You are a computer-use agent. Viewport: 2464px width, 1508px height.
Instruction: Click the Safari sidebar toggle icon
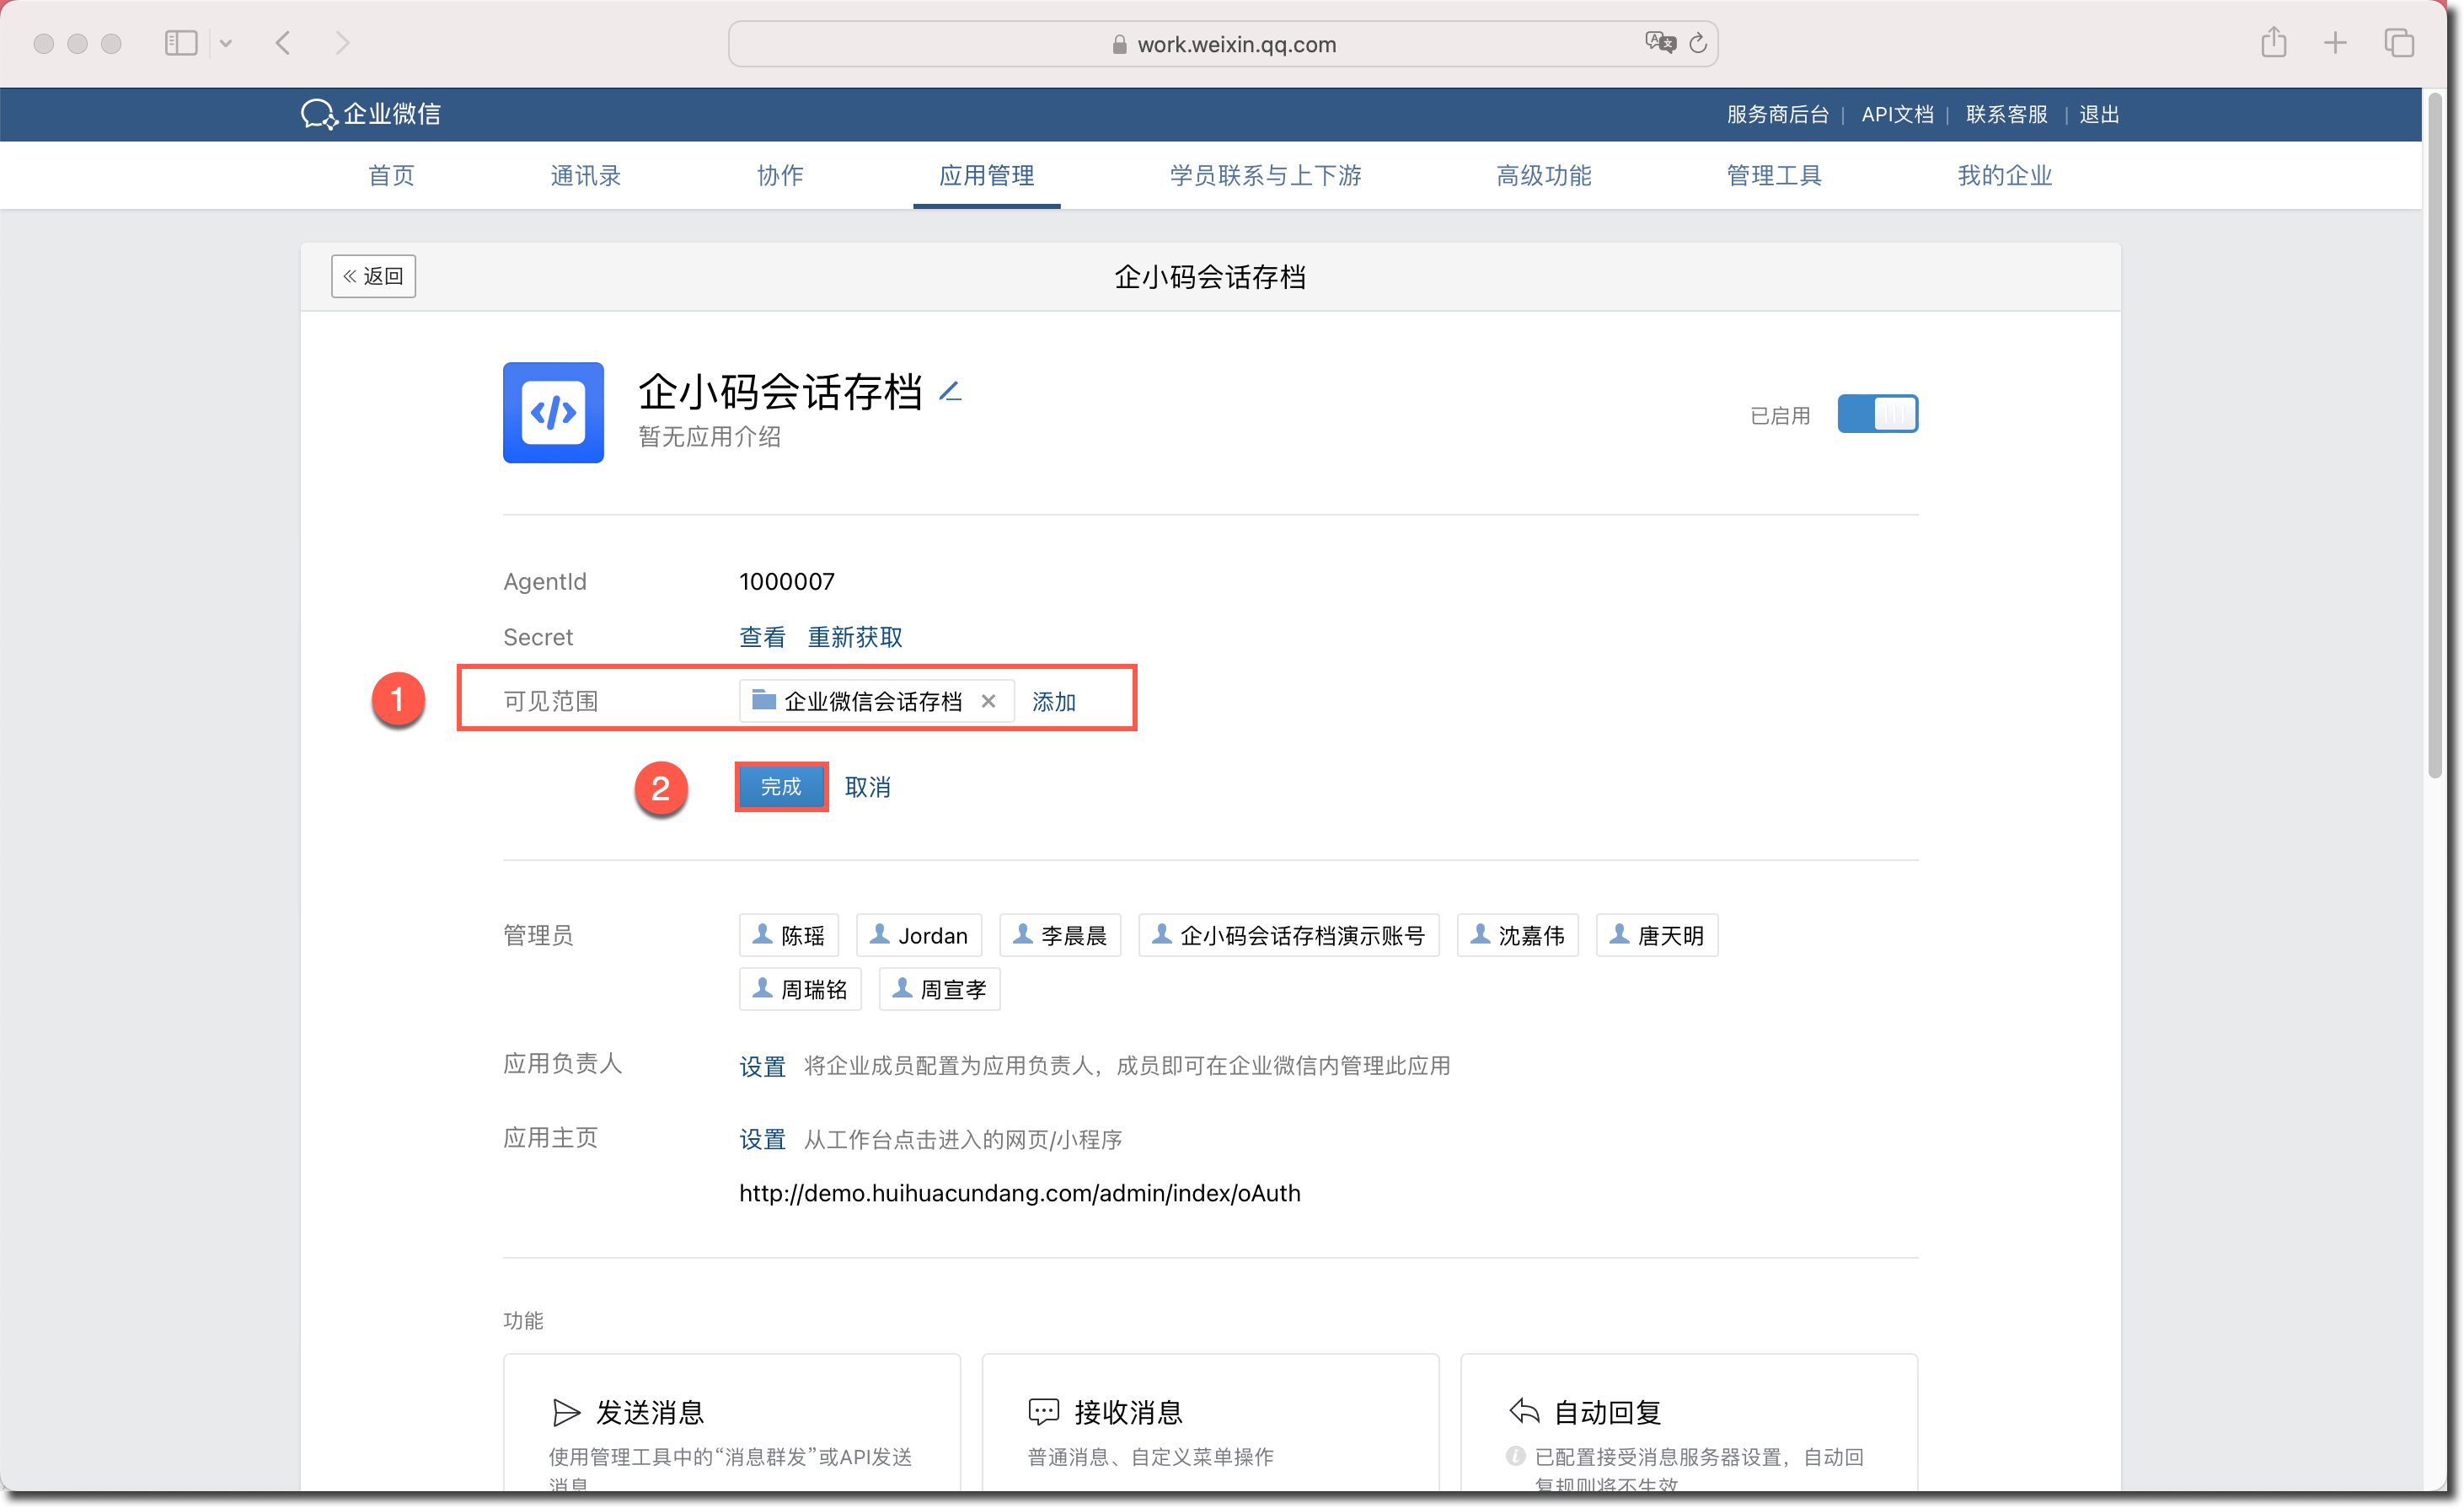[181, 43]
